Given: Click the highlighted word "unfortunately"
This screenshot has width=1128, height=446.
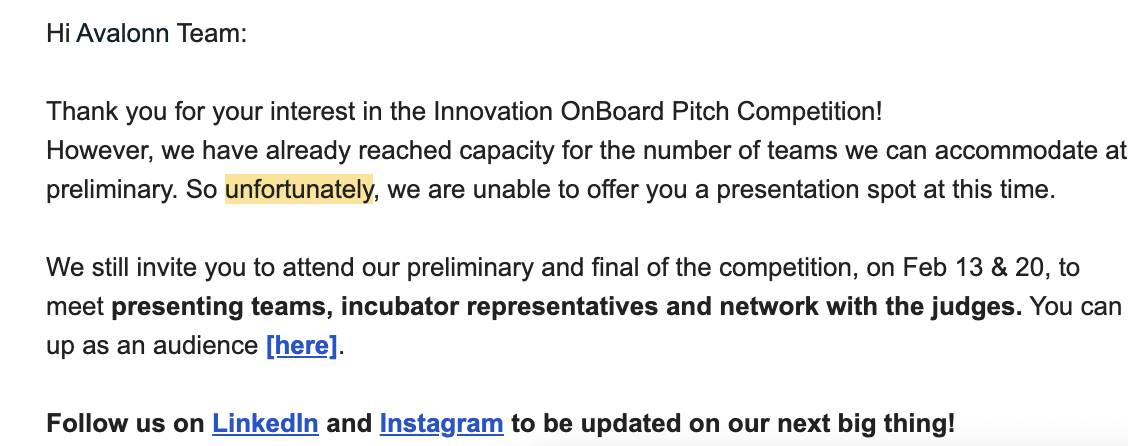Looking at the screenshot, I should point(299,190).
